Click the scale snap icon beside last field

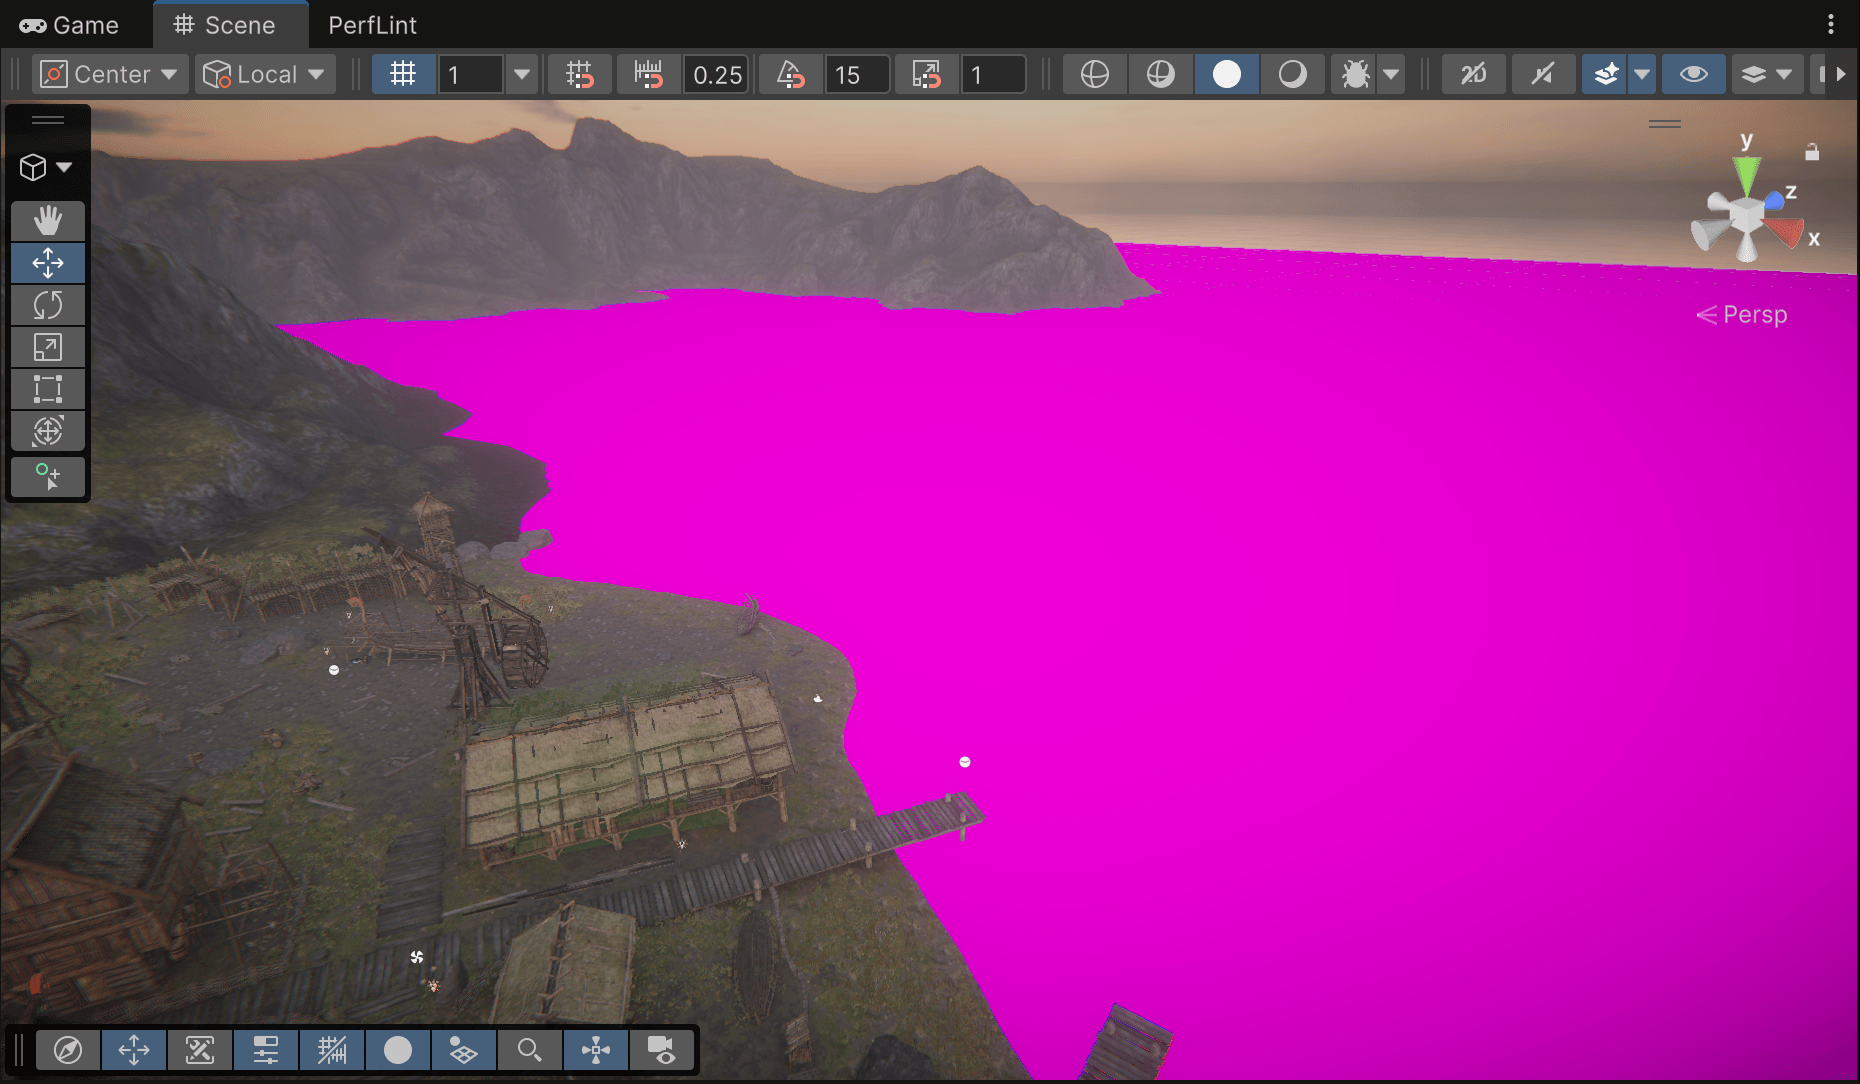927,74
